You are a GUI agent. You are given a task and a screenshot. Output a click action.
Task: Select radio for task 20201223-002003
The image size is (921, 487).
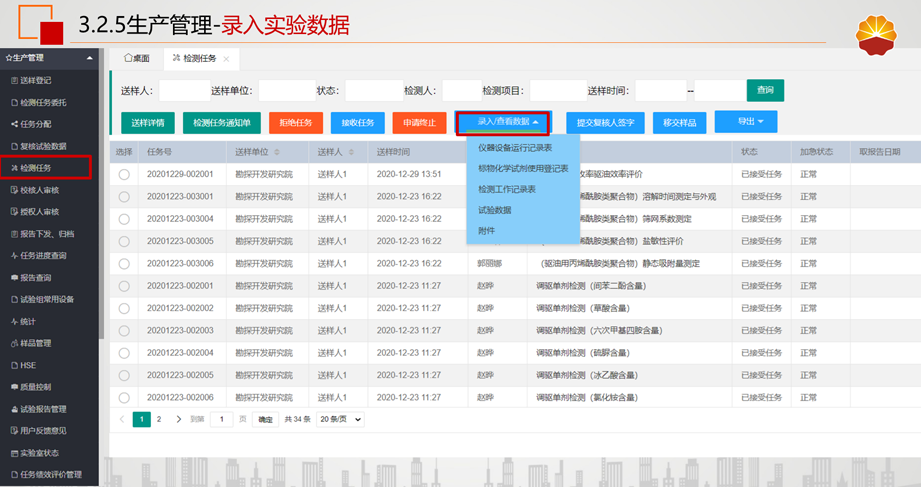124,331
